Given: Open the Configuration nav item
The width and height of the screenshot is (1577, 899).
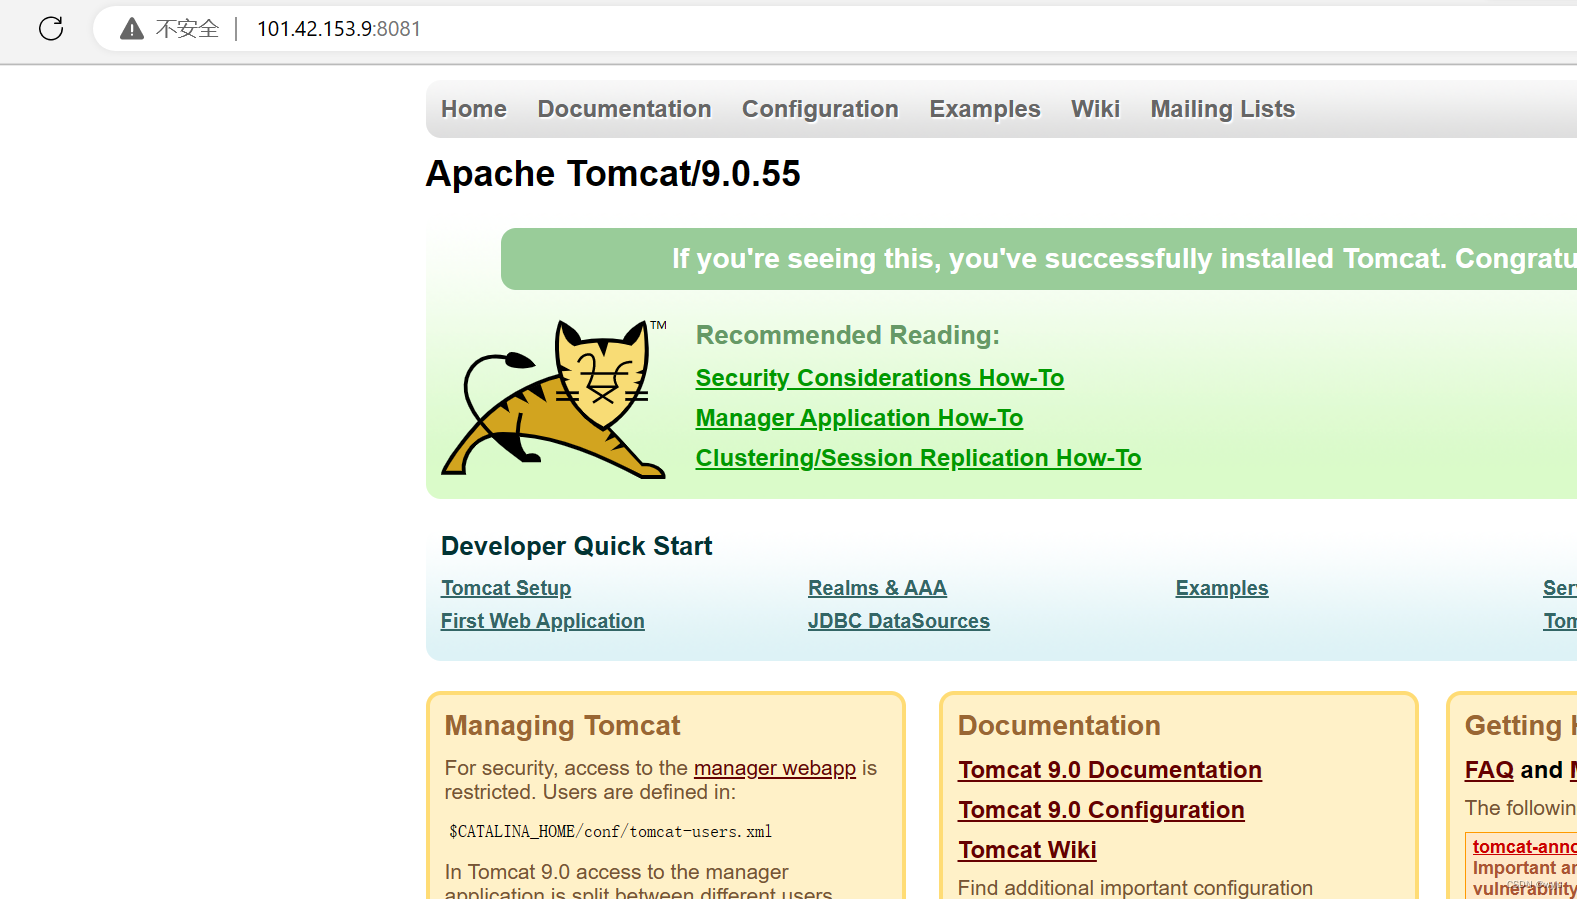Looking at the screenshot, I should click(820, 109).
